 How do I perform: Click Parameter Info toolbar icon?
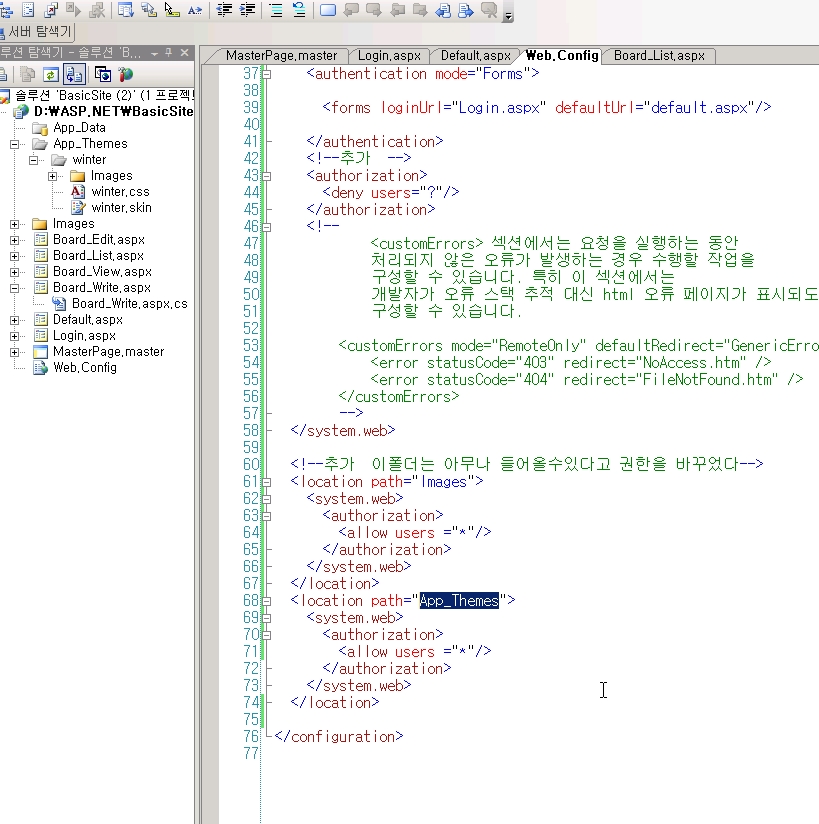(x=149, y=10)
